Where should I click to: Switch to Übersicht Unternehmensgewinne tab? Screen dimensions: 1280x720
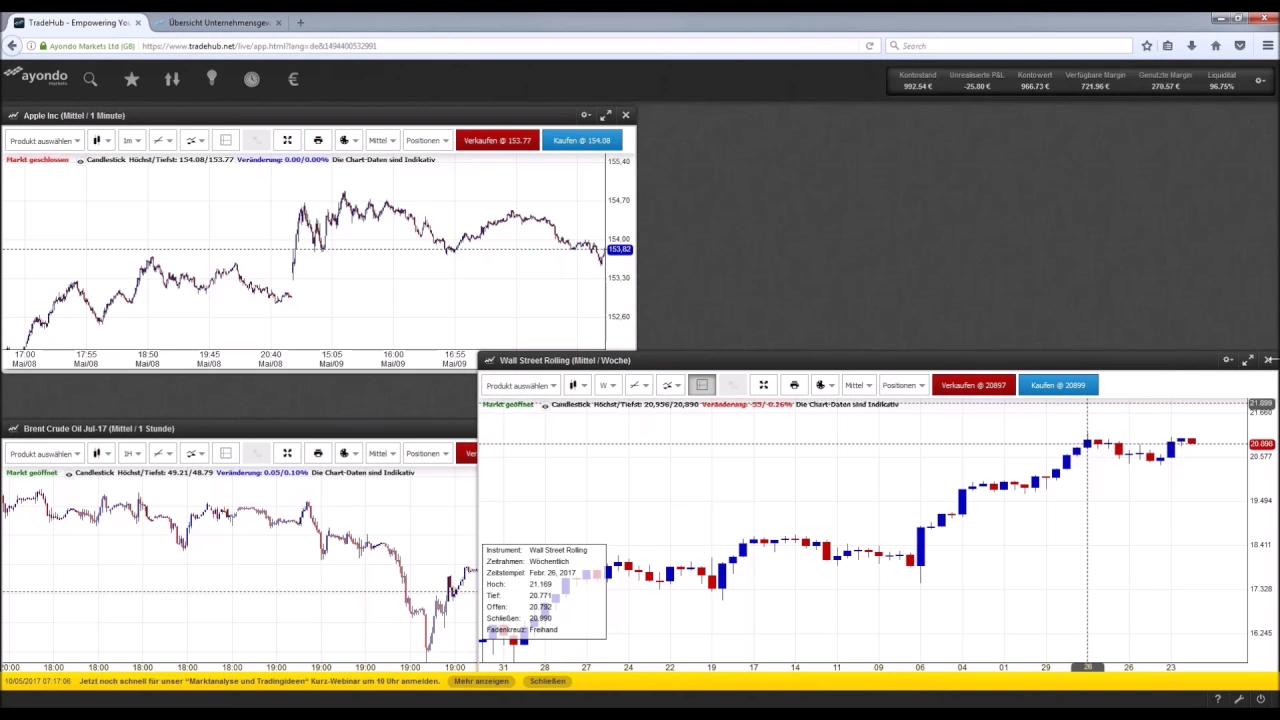218,22
